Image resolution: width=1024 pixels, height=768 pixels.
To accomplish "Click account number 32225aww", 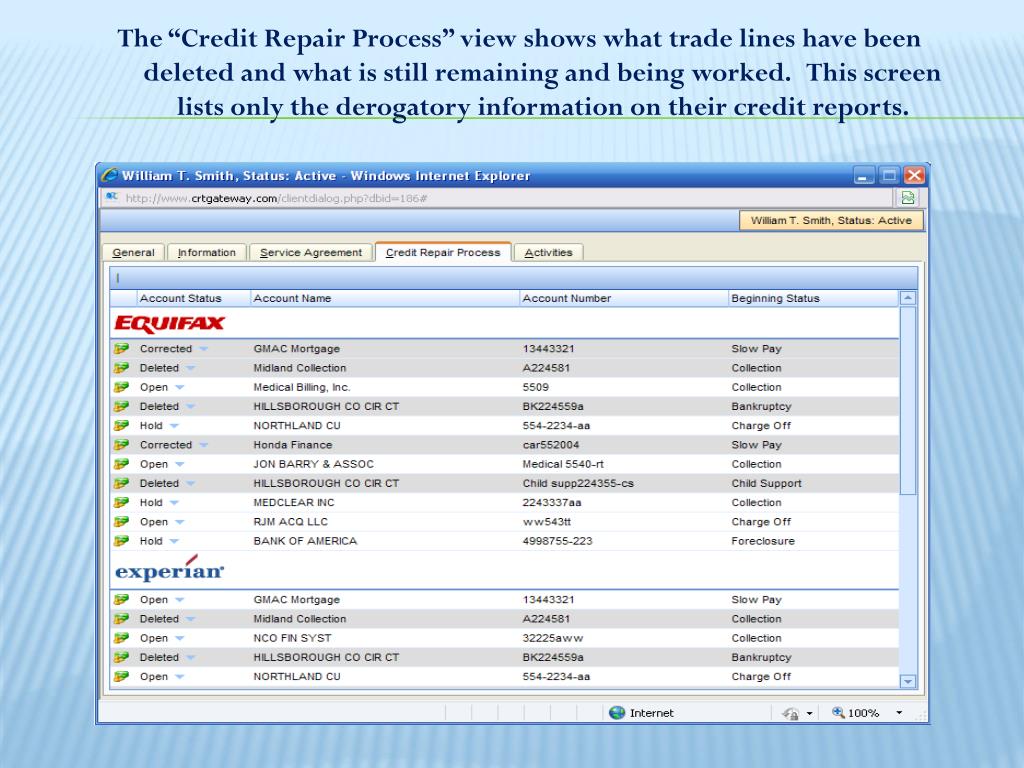I will click(552, 638).
